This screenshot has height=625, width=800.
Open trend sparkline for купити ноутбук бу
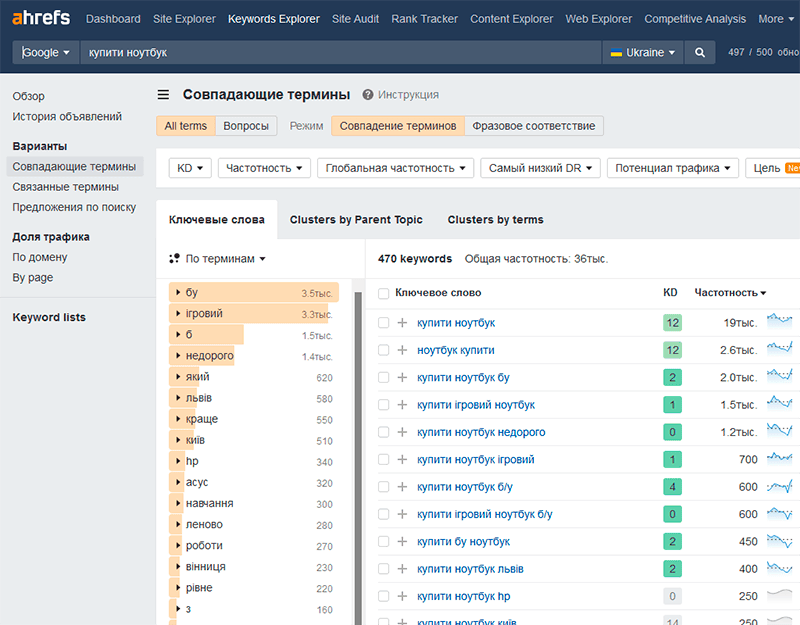[x=780, y=377]
